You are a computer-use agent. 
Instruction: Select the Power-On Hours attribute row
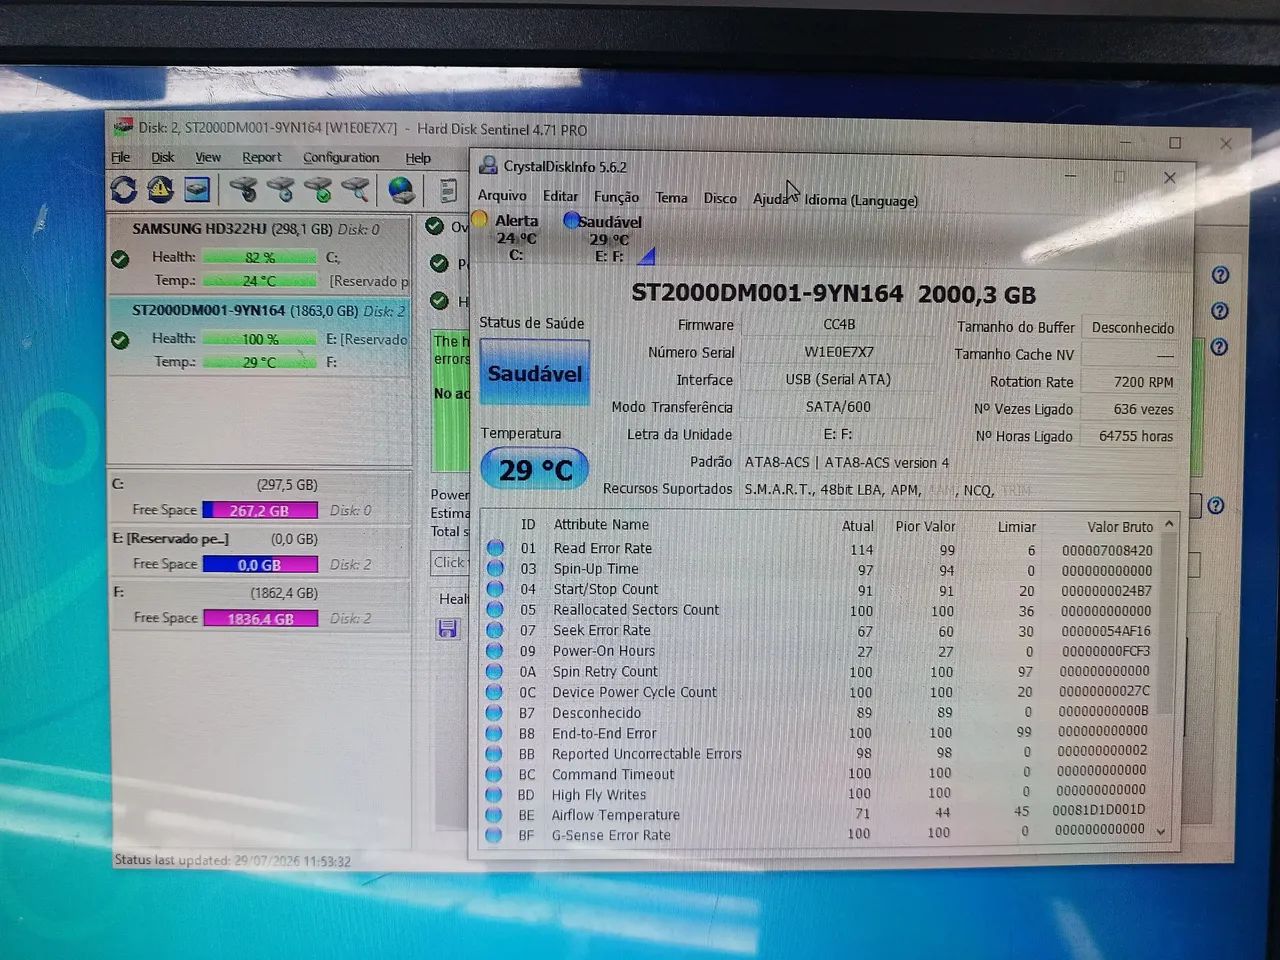(x=820, y=651)
